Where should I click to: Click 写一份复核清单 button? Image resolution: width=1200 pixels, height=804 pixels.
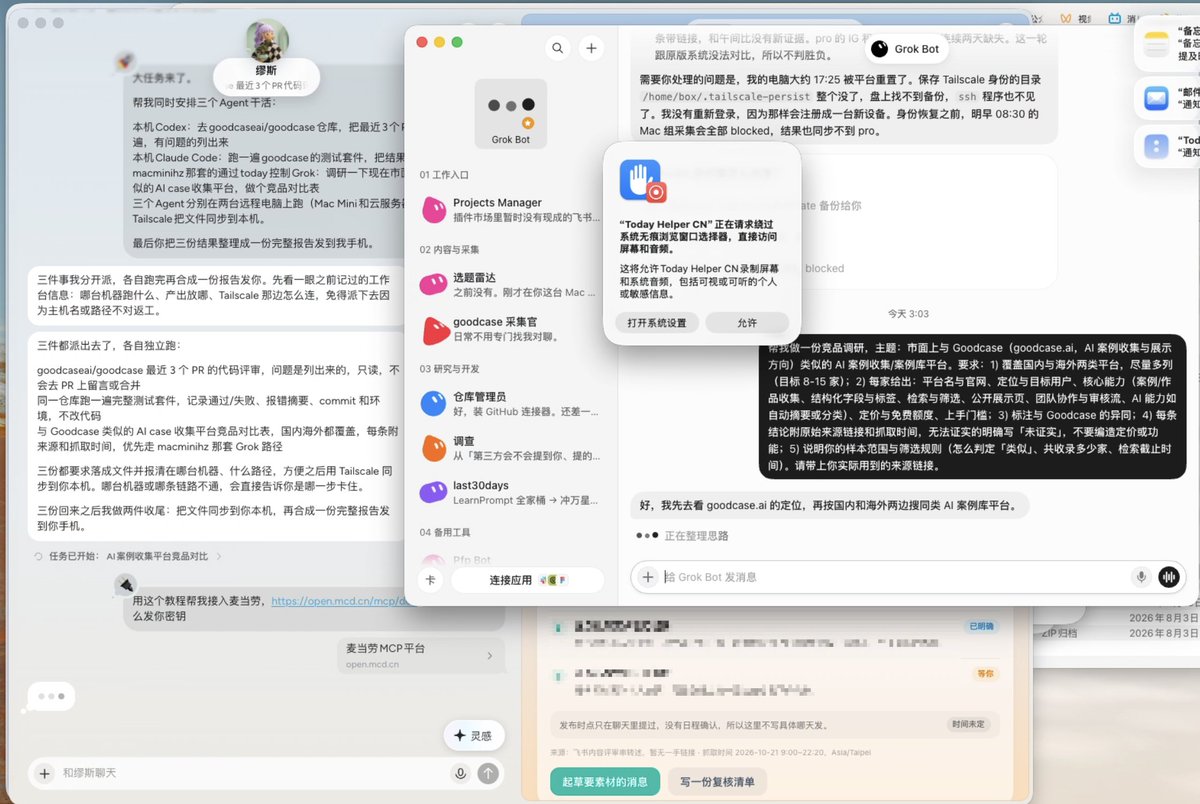[717, 781]
